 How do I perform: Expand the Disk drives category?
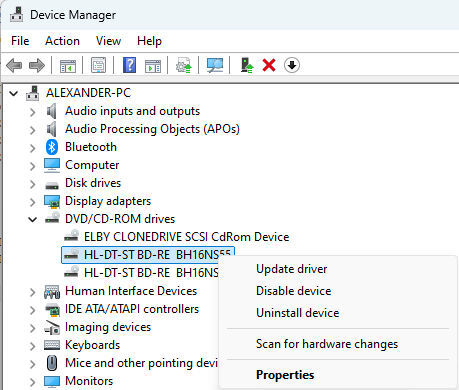[x=32, y=184]
